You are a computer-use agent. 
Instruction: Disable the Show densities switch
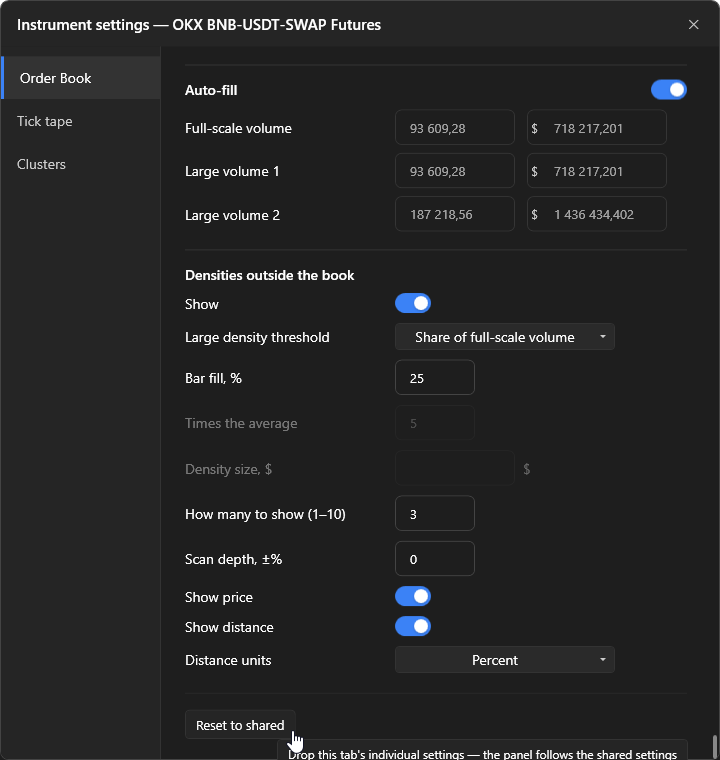(x=413, y=303)
